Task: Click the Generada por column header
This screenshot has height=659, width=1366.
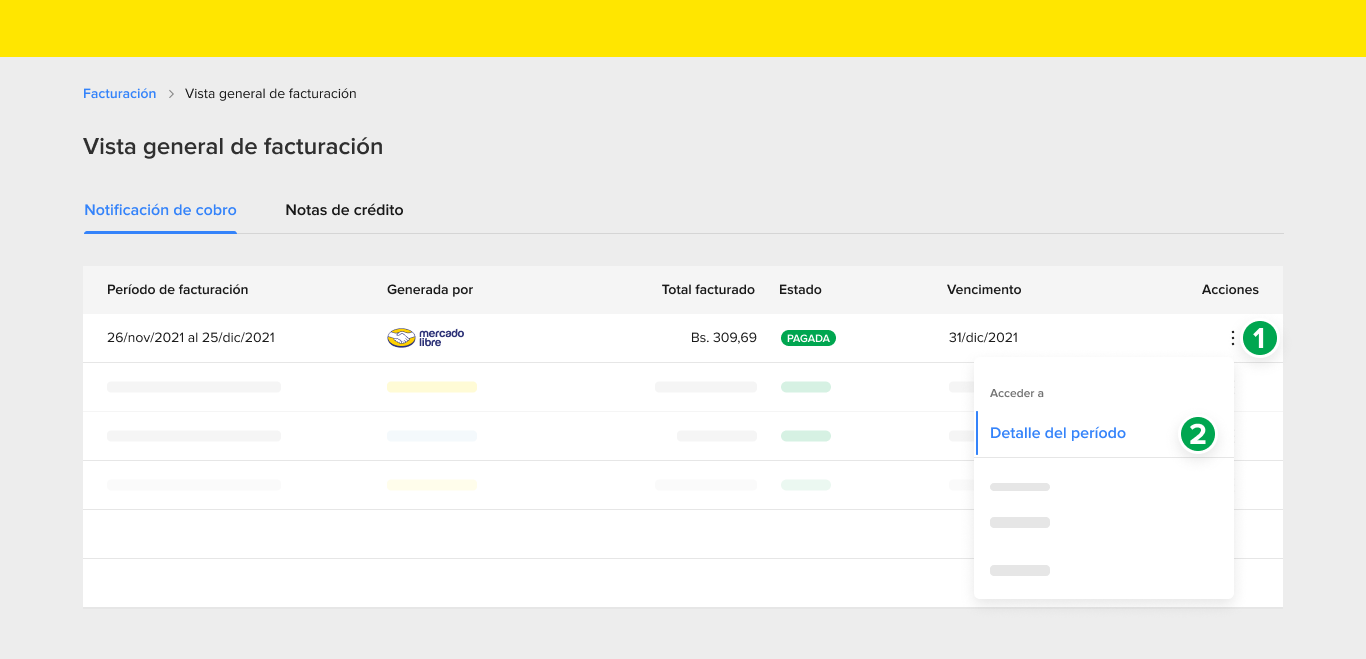Action: click(x=430, y=290)
